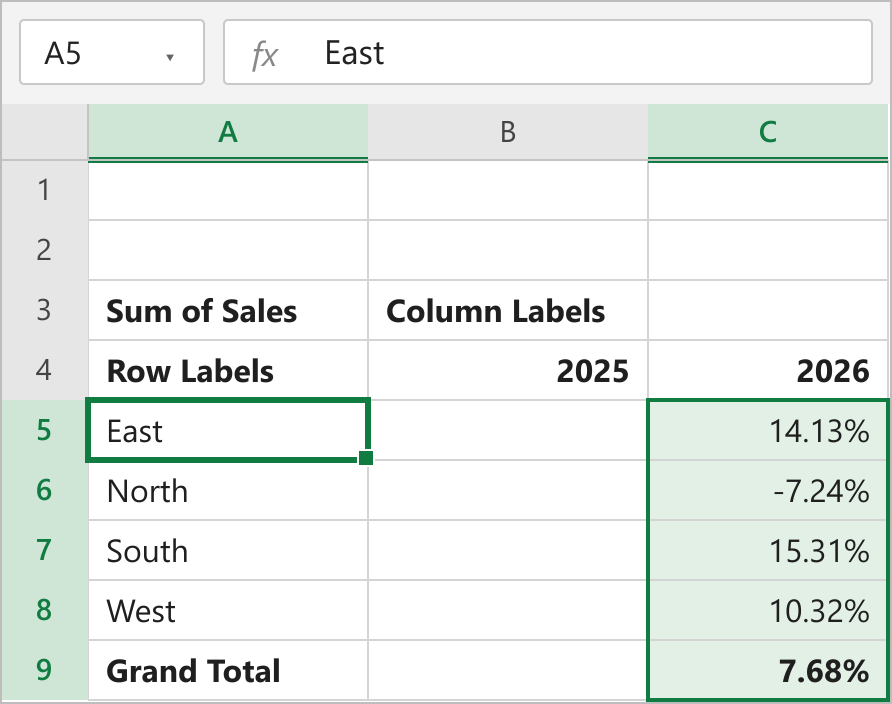The width and height of the screenshot is (892, 704).
Task: Click the select-all corner of the grid
Action: point(44,132)
